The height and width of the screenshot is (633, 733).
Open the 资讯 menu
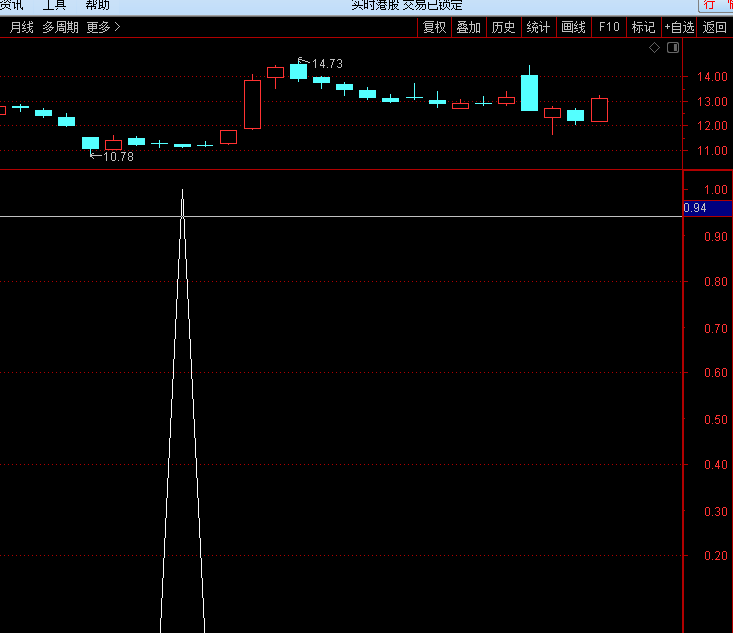11,5
